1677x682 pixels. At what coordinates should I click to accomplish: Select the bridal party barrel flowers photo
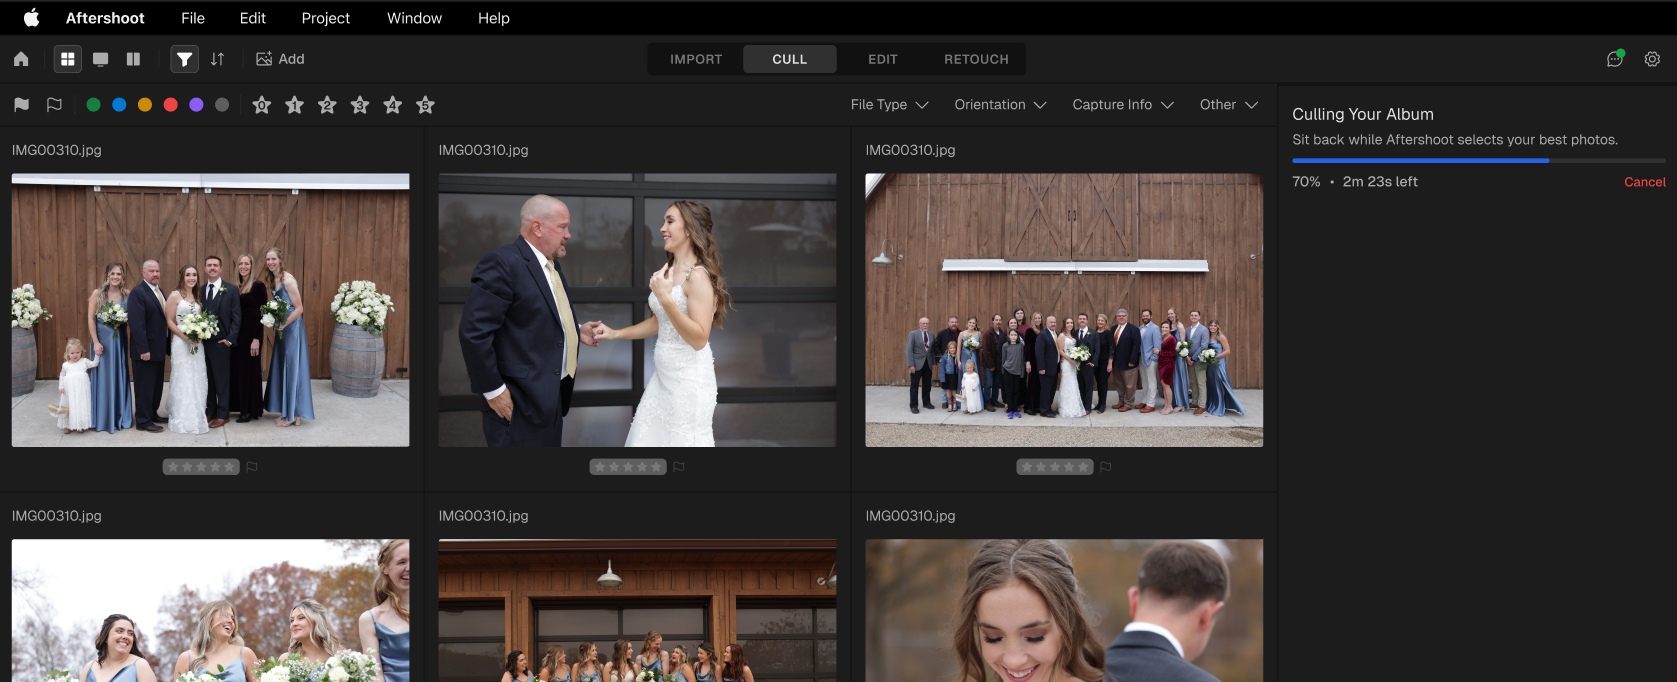pos(210,310)
